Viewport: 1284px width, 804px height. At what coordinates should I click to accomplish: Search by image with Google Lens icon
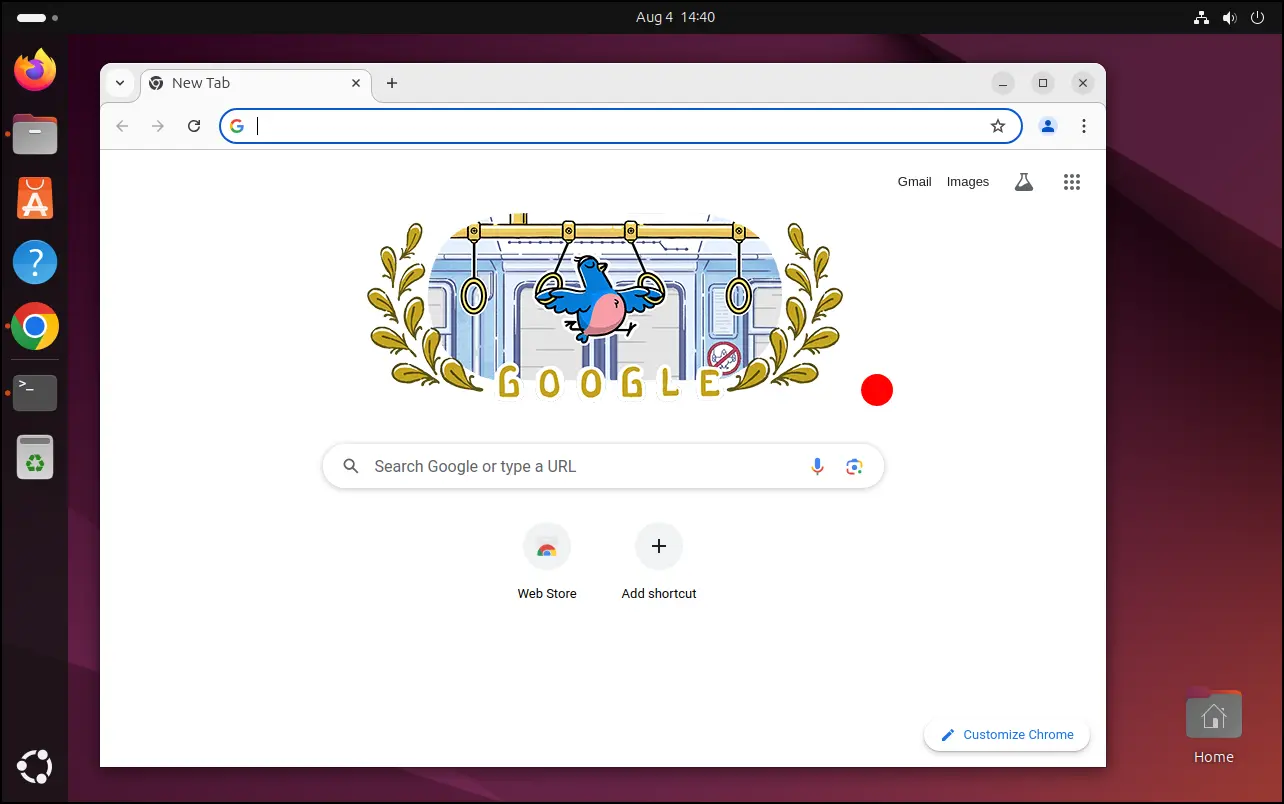click(x=854, y=466)
